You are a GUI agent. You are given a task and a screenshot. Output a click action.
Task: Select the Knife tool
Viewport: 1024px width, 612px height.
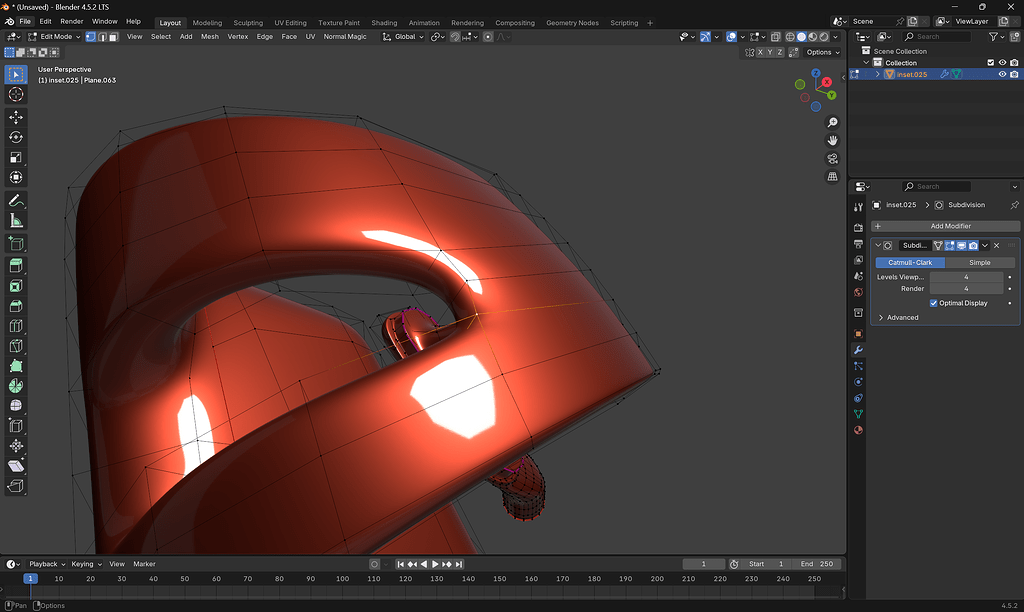tap(16, 346)
